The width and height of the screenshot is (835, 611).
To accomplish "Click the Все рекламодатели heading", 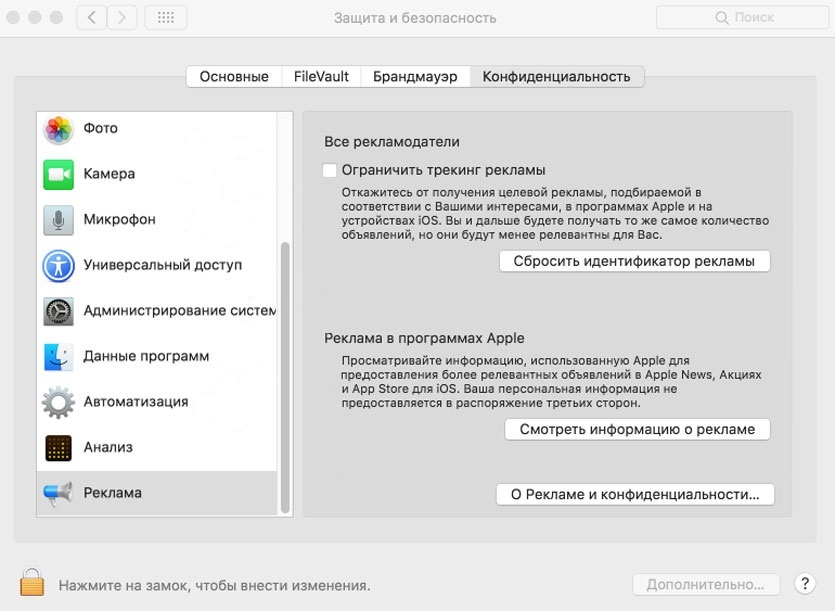I will click(391, 142).
